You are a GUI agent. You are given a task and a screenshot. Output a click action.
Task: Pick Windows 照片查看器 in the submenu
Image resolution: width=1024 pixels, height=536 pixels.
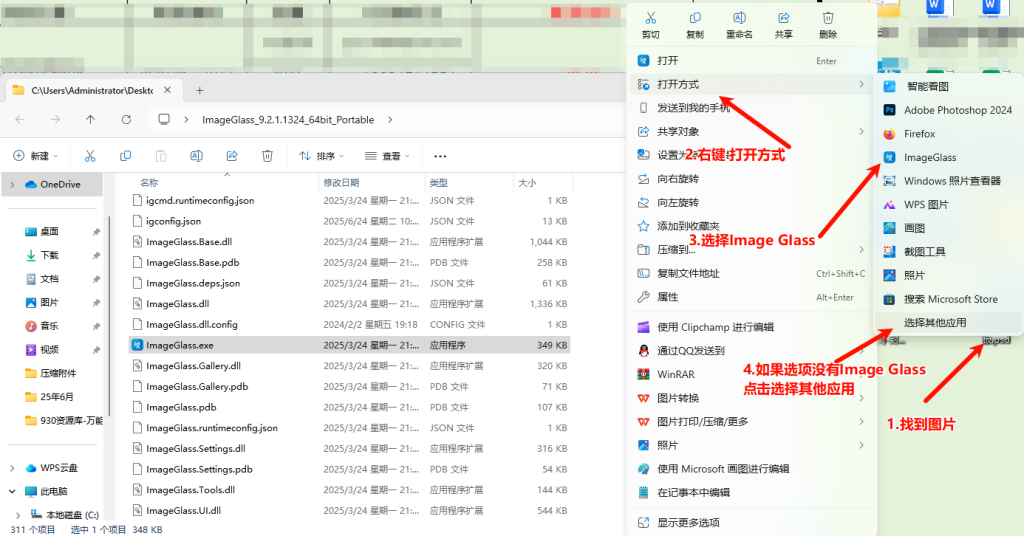click(952, 181)
